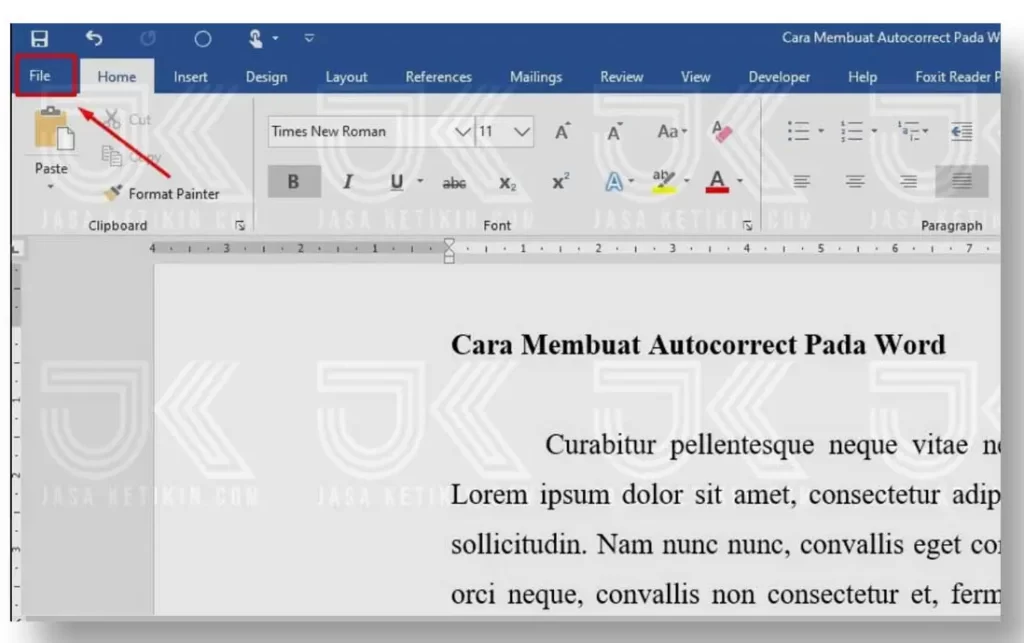Center align text

coord(855,181)
